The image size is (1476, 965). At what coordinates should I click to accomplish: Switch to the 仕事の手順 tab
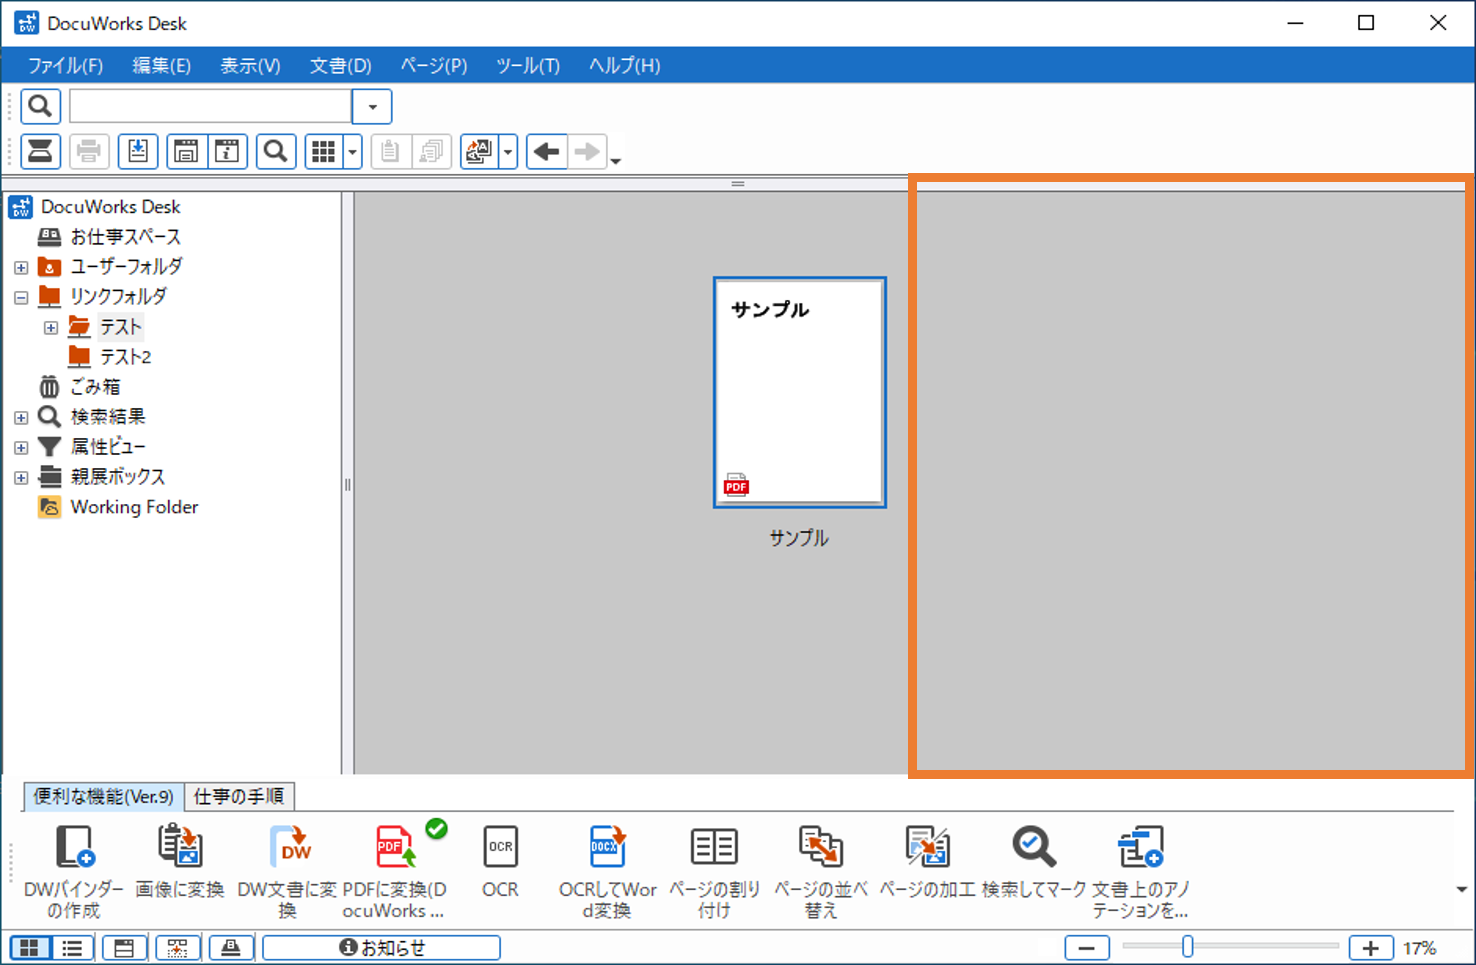coord(239,796)
